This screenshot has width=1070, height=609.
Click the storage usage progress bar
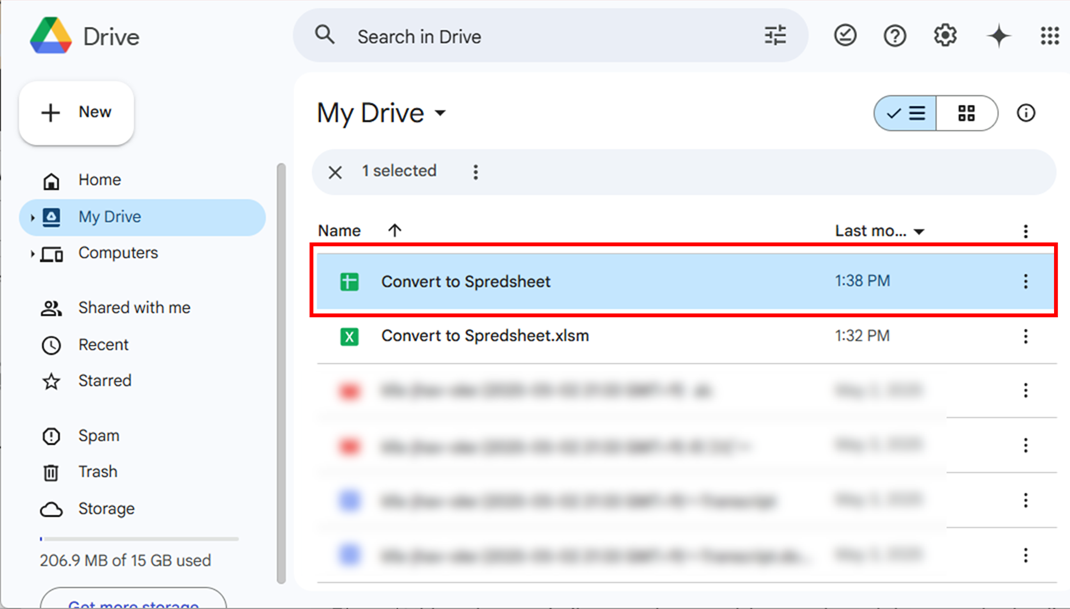click(x=139, y=539)
